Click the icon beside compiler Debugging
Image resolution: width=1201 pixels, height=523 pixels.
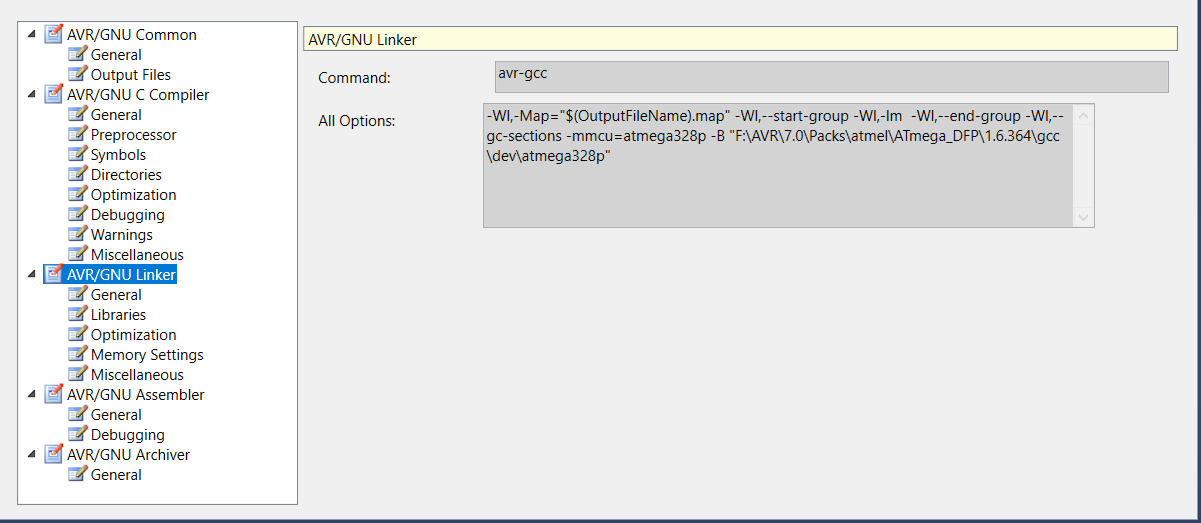click(77, 214)
